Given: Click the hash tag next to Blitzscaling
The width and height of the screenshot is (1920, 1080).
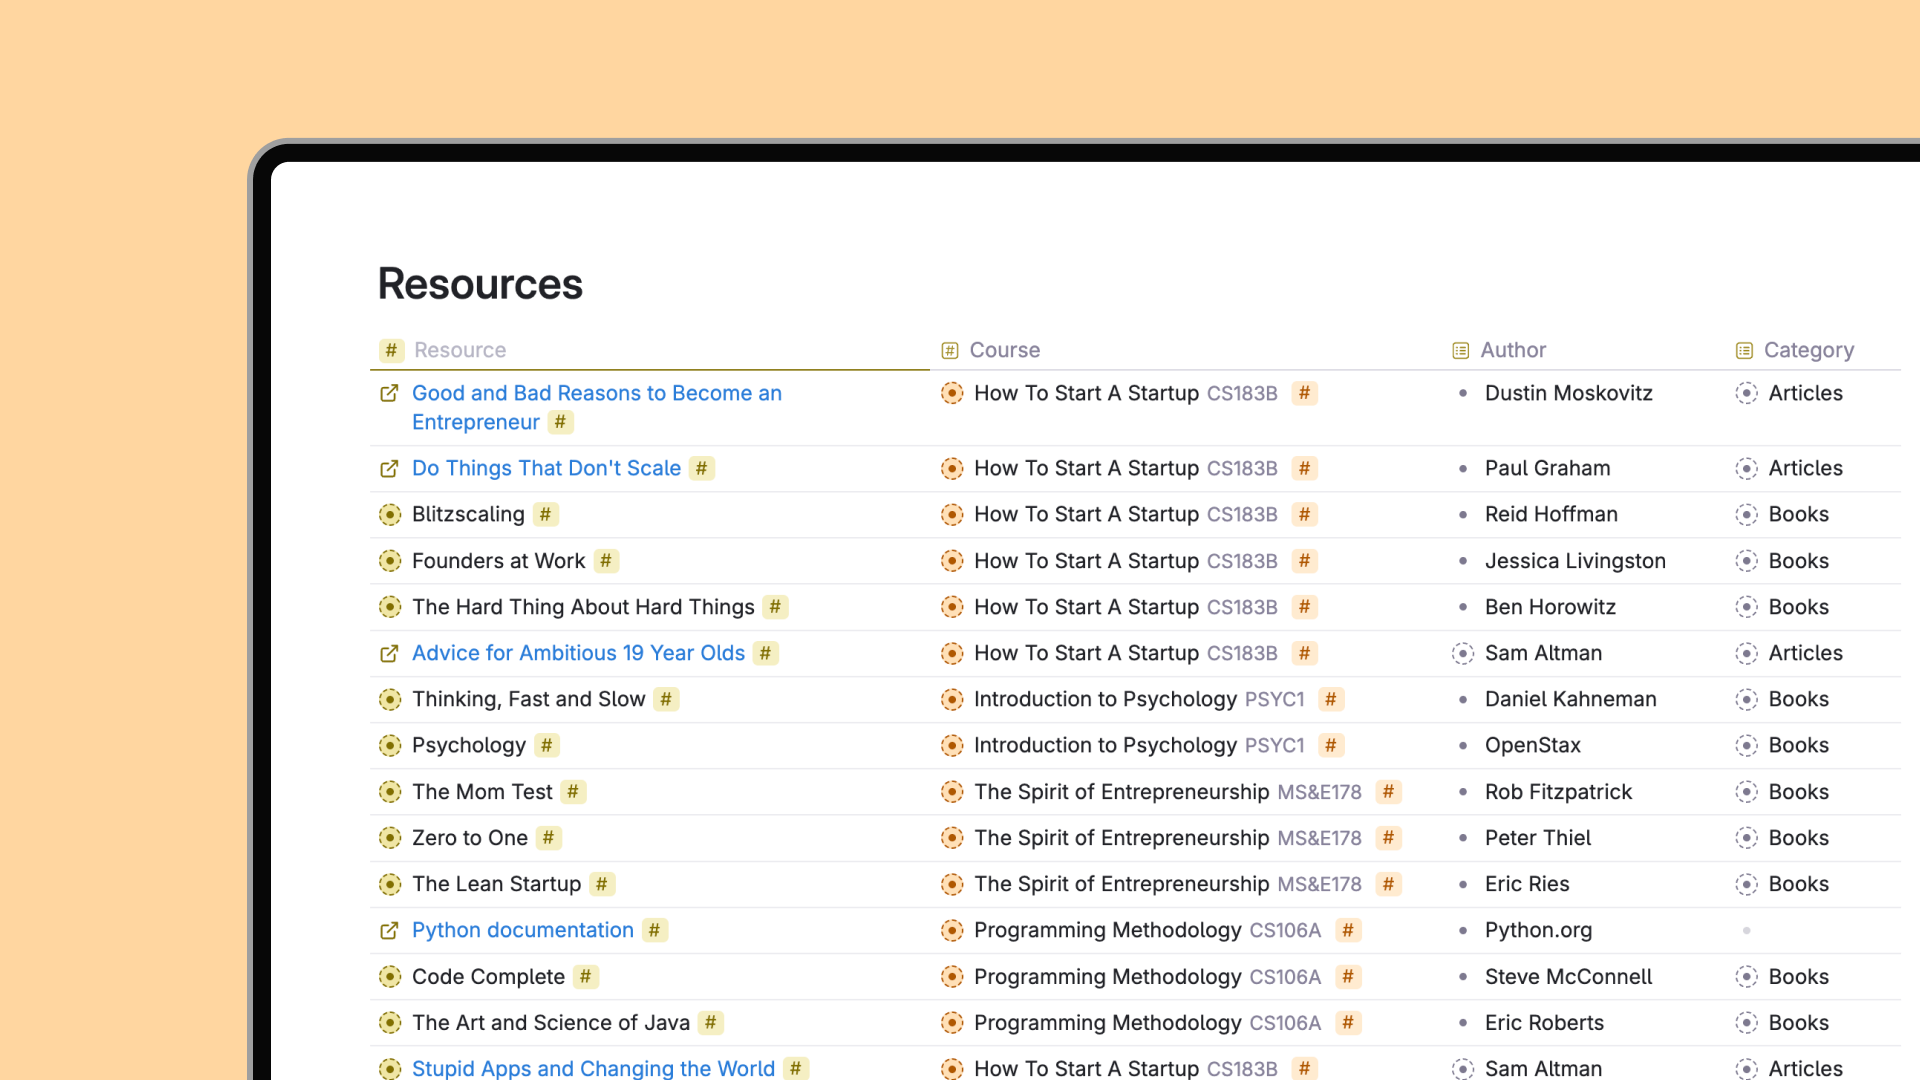Looking at the screenshot, I should pyautogui.click(x=545, y=515).
